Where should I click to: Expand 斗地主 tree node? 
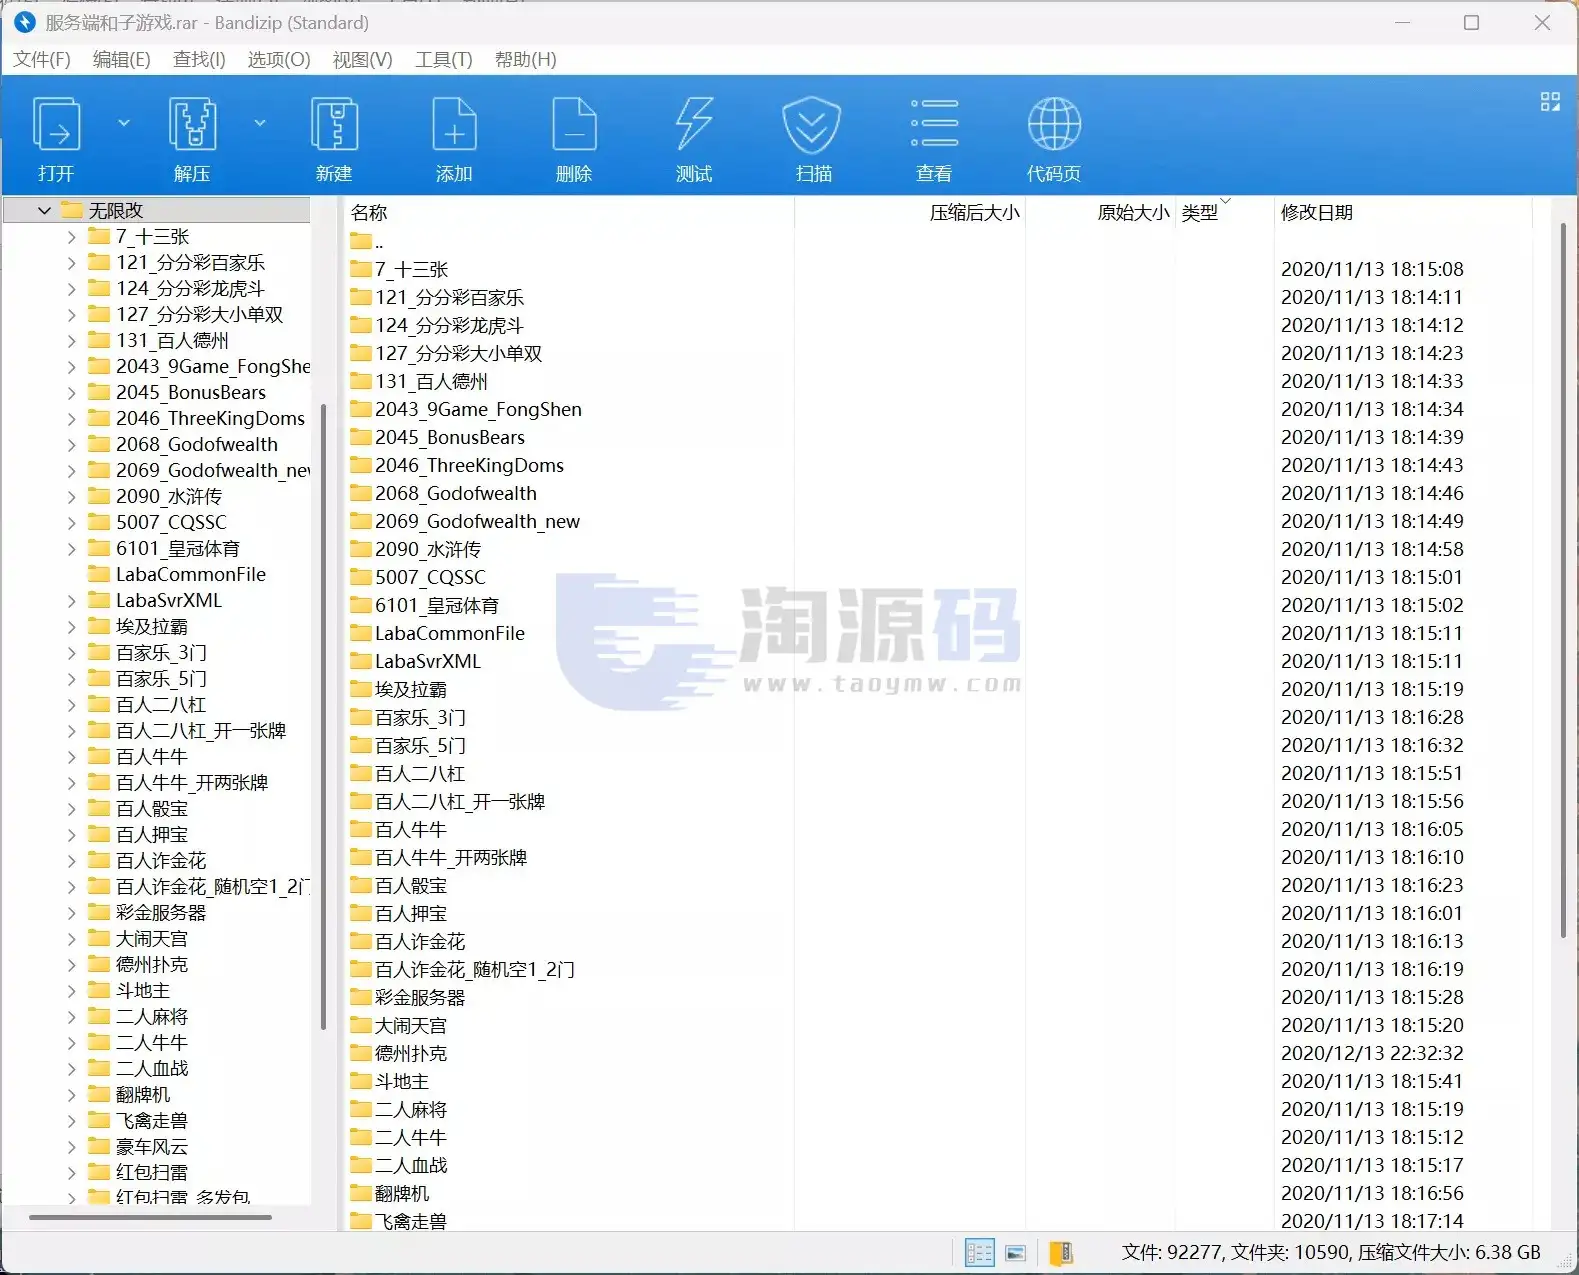click(71, 991)
